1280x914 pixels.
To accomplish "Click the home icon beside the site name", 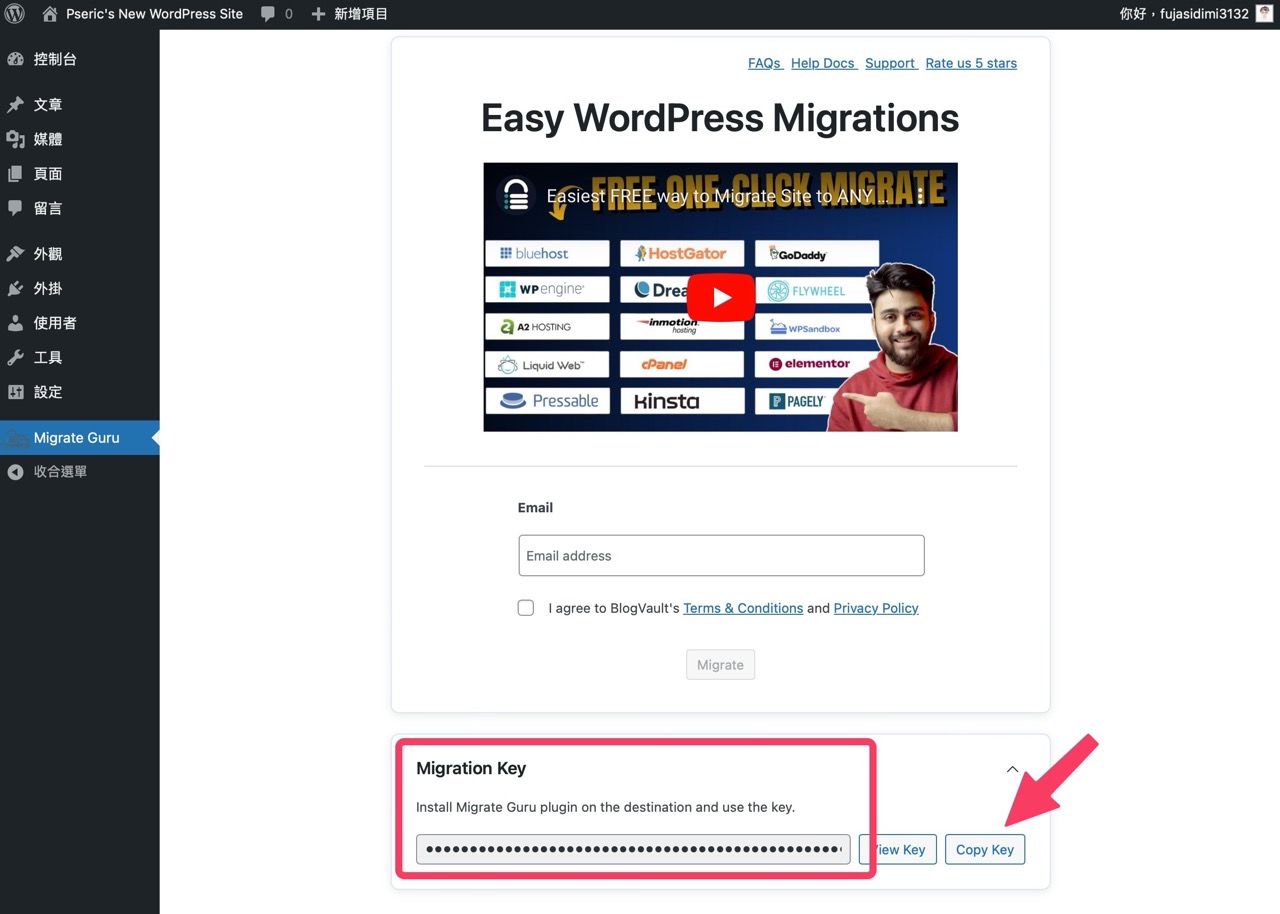I will click(x=50, y=14).
